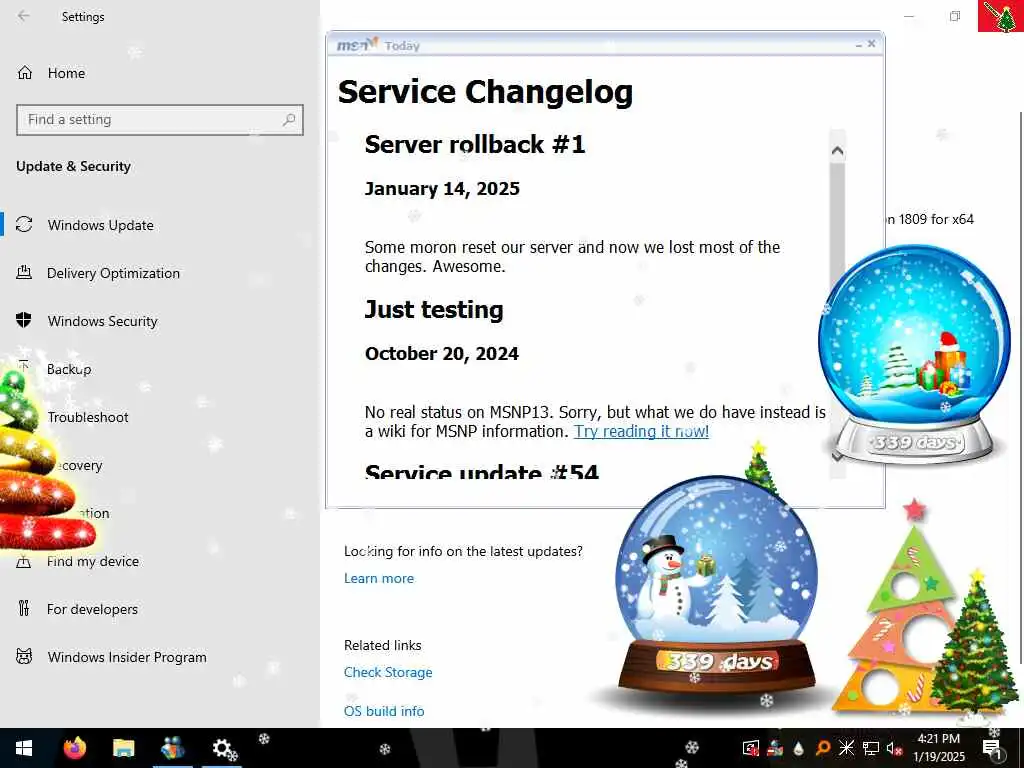Open the MSN Messenger taskbar icon
This screenshot has height=768, width=1024.
pyautogui.click(x=172, y=748)
